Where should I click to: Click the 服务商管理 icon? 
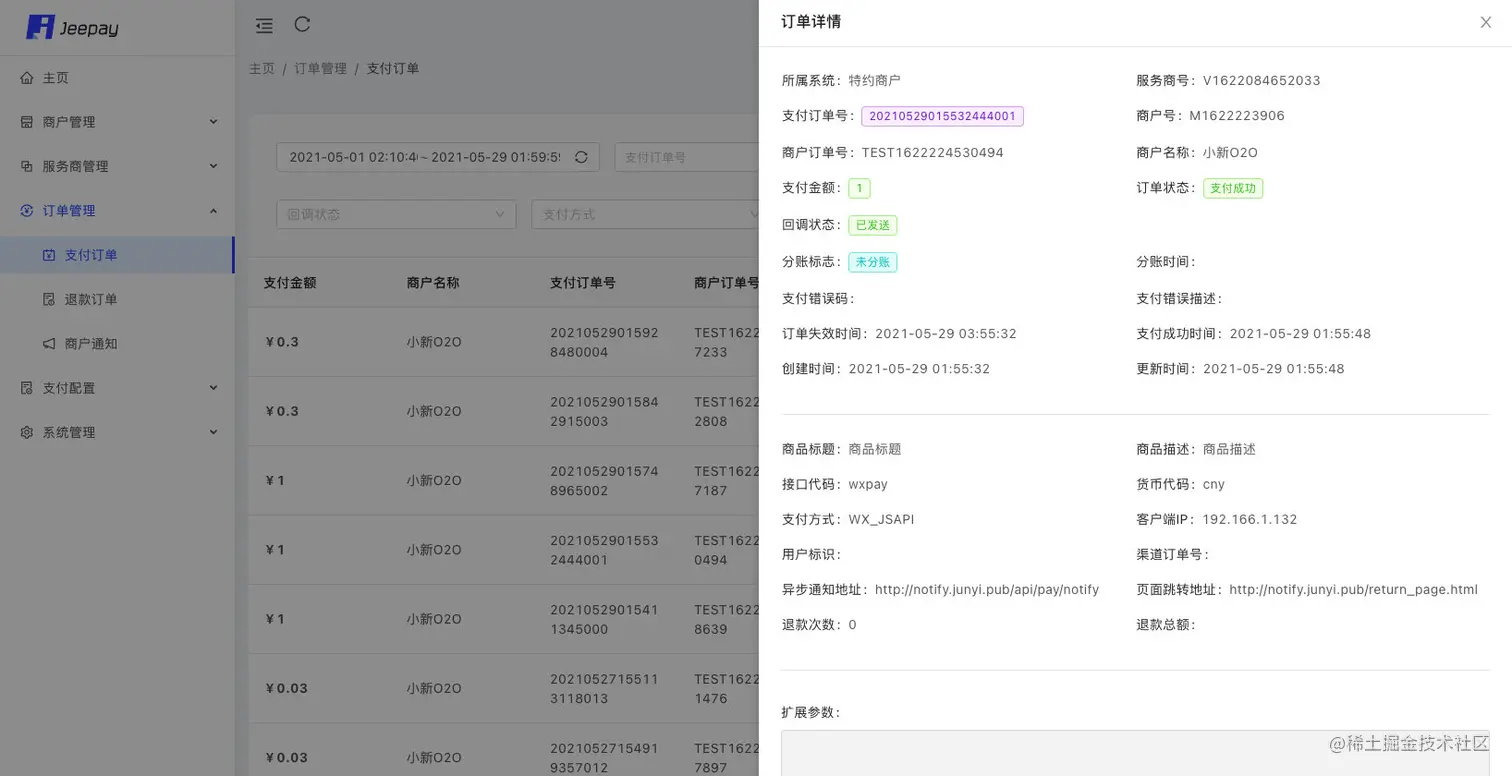tap(27, 166)
